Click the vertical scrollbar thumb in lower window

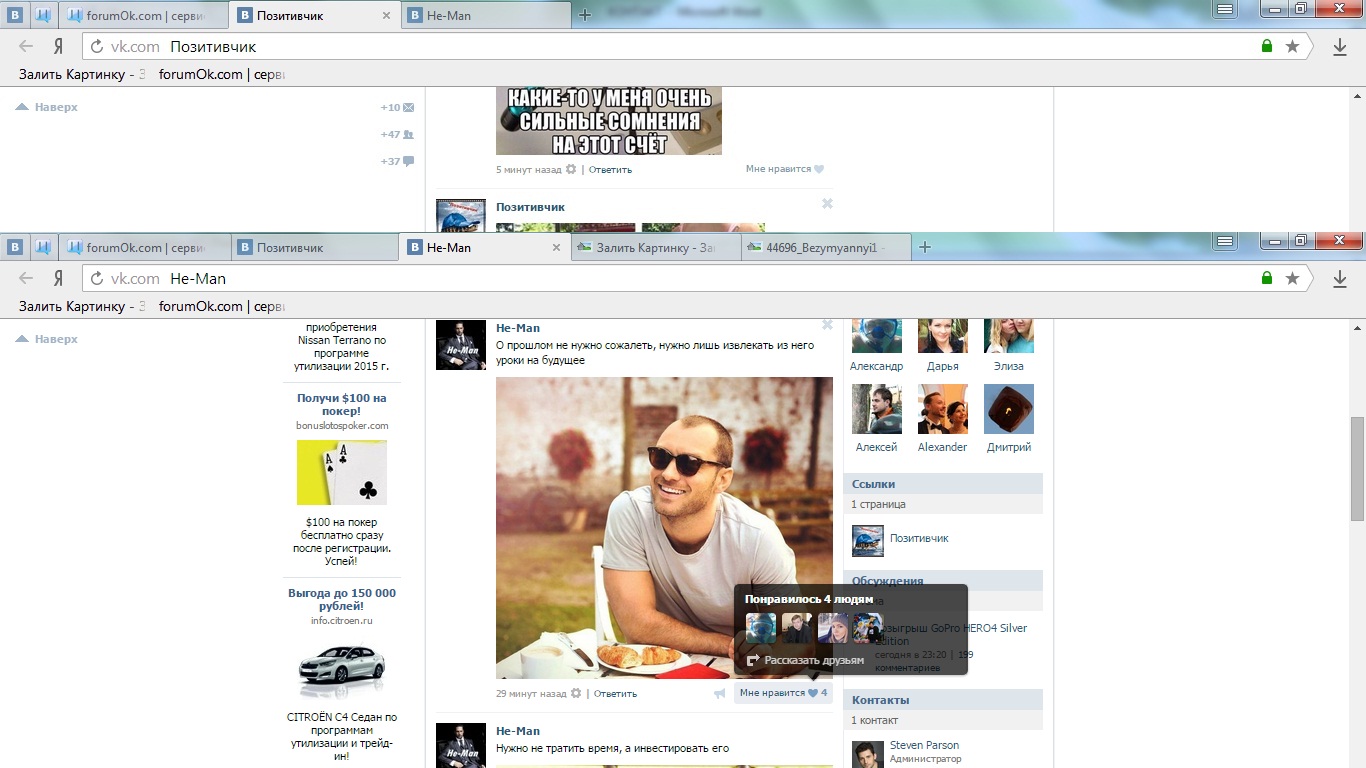pyautogui.click(x=1357, y=468)
